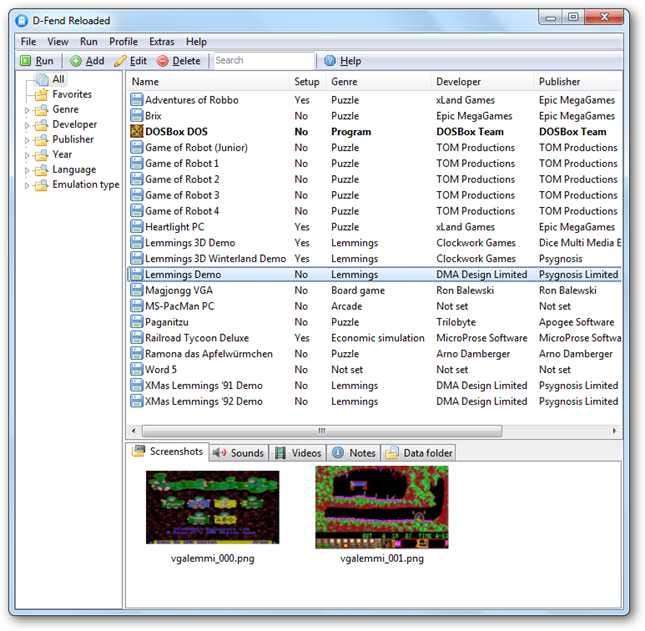Viewport: 645px width, 631px height.
Task: Click the horizontal scrollbar of game list
Action: click(320, 431)
